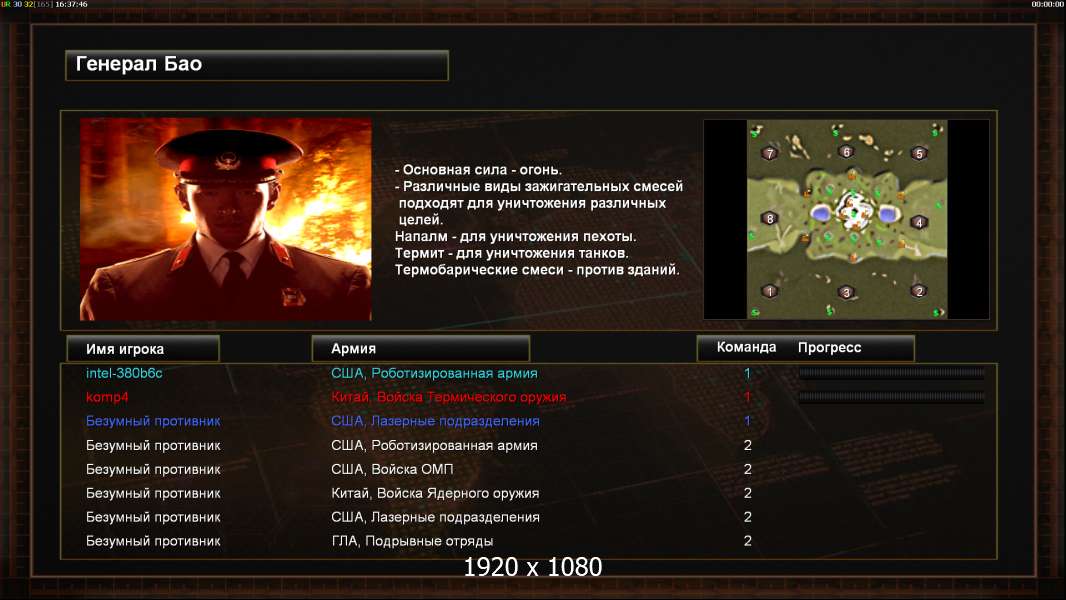1066x600 pixels.
Task: Click the Генерал Бао title bar
Action: (x=257, y=65)
